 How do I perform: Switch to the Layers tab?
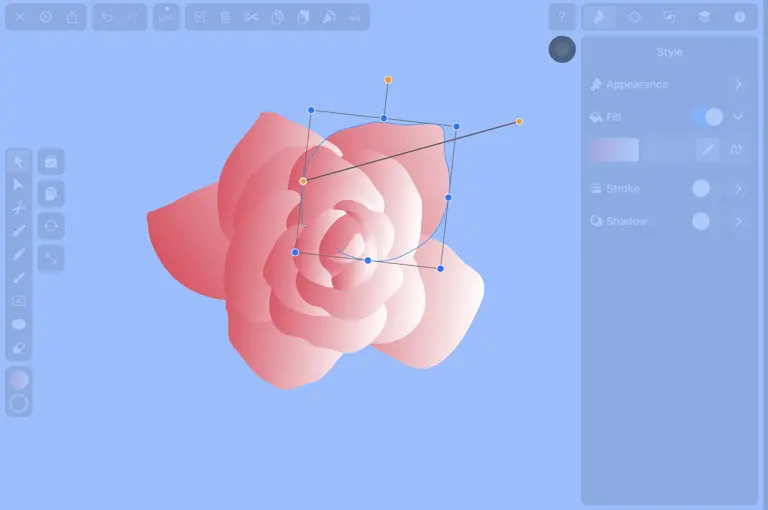704,17
